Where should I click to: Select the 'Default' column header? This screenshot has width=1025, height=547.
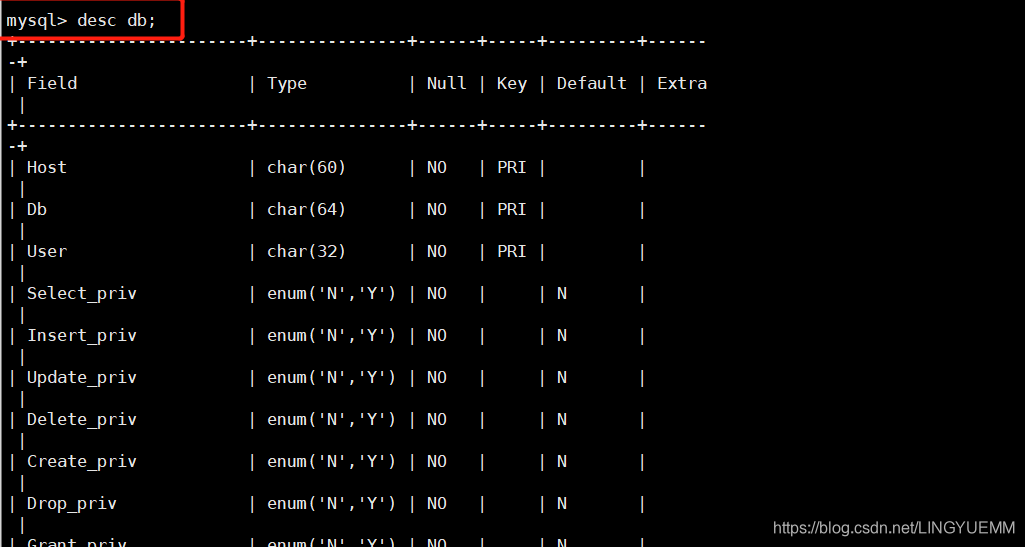tap(592, 83)
